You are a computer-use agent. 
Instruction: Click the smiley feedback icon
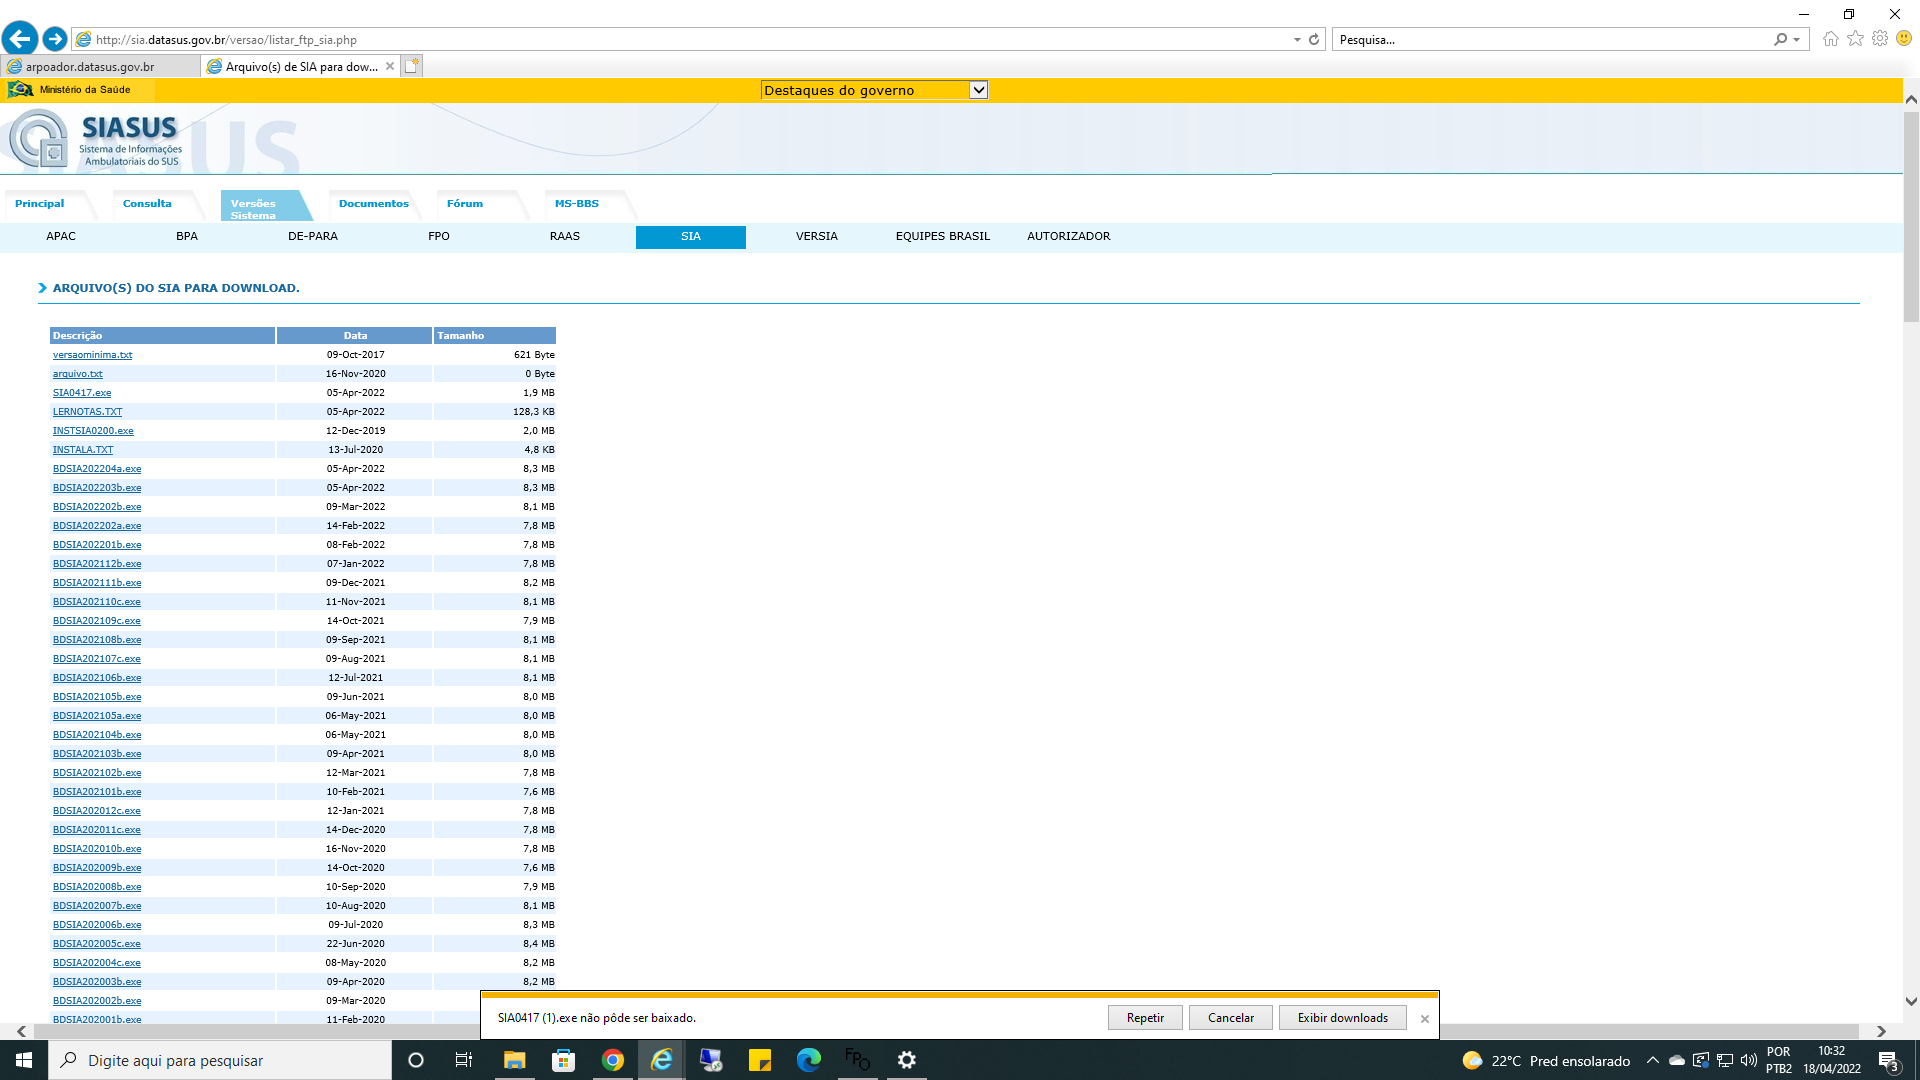click(x=1903, y=38)
